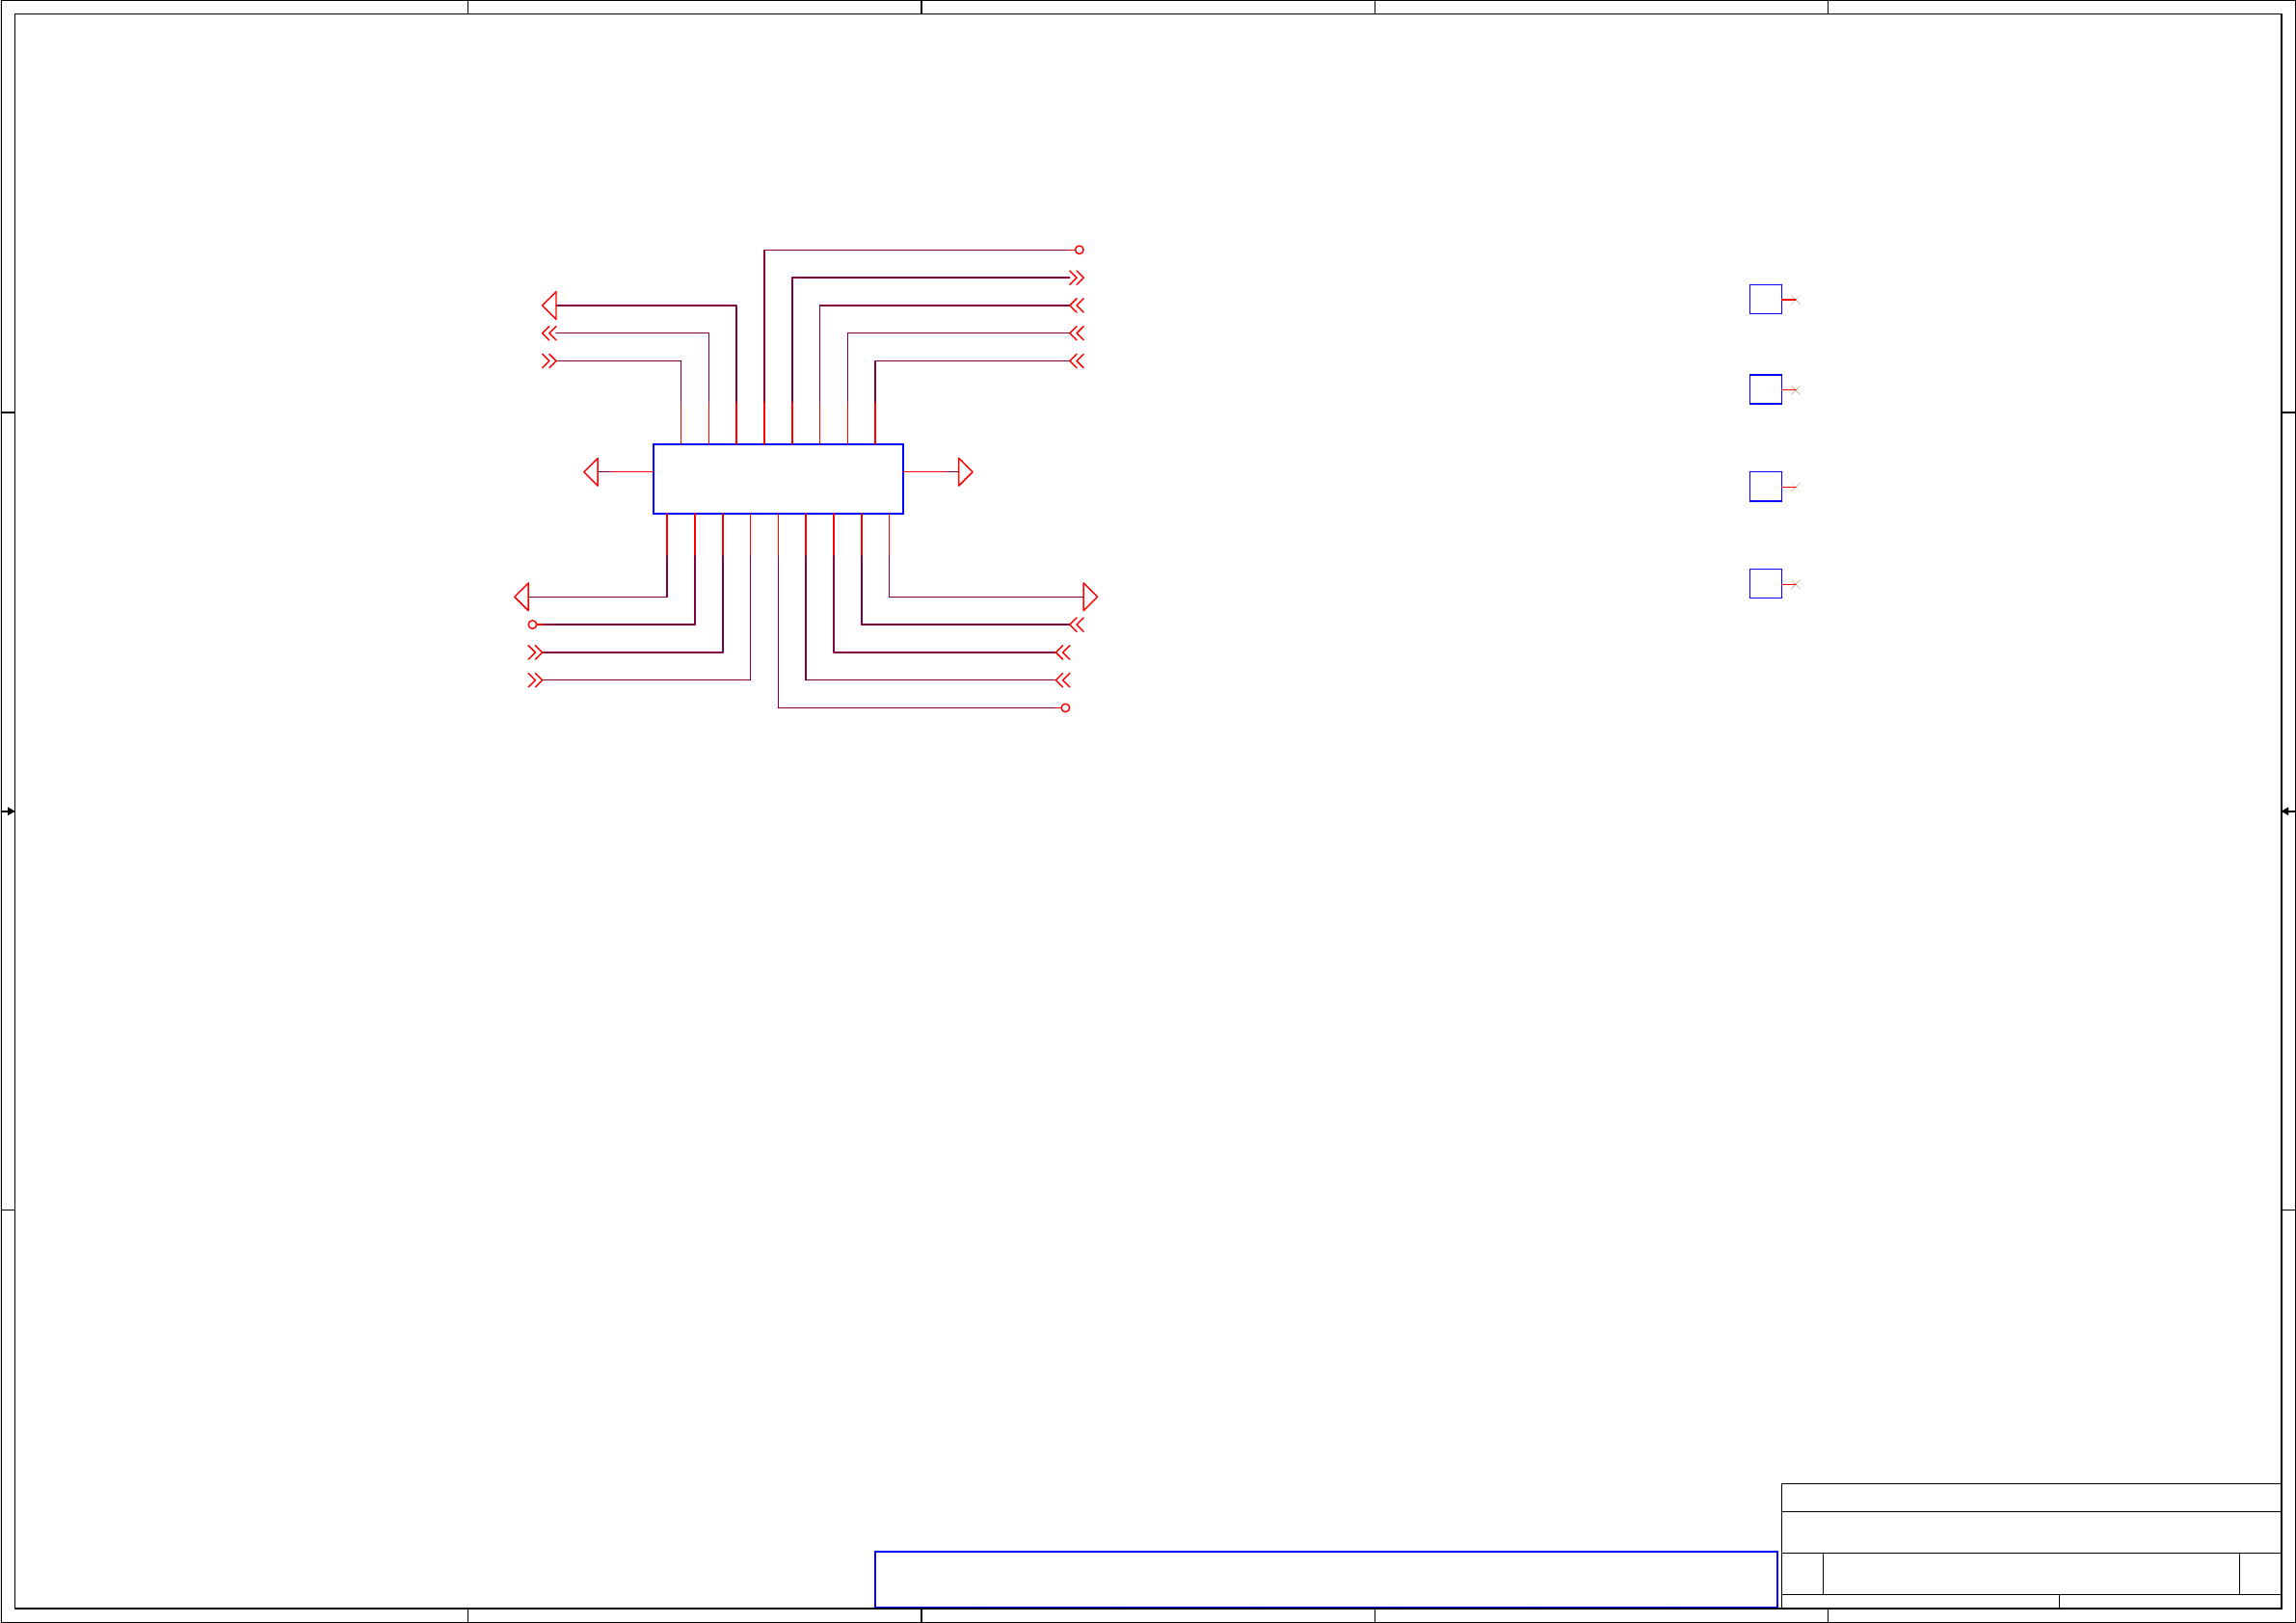Click the bottommost circle-ended horizontal wire

[920, 708]
